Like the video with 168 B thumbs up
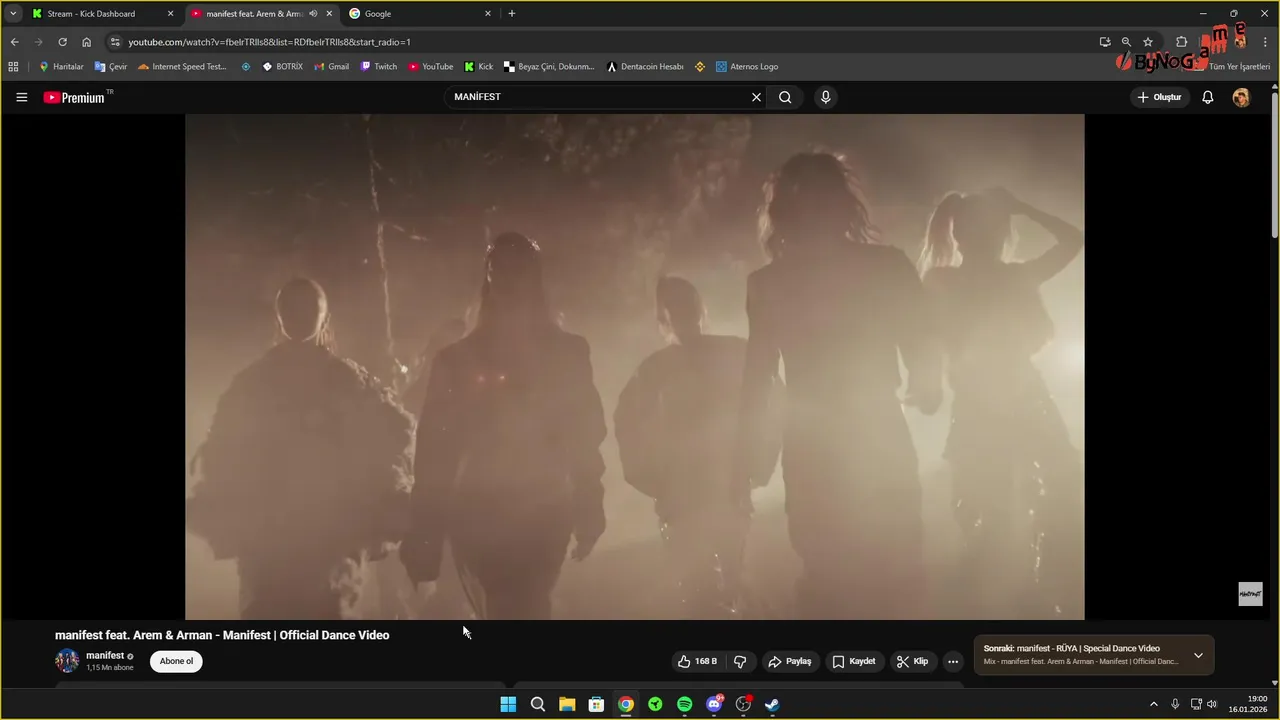The image size is (1280, 720). pos(697,661)
